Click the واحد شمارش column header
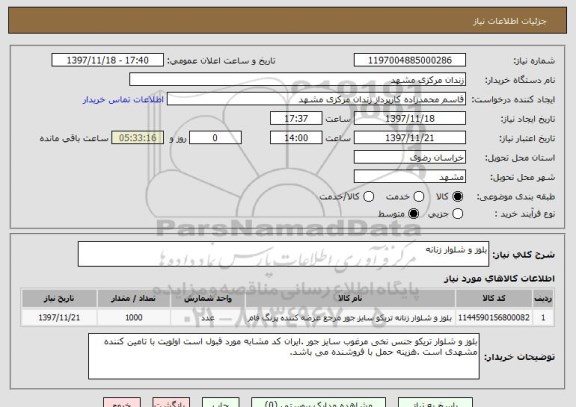The image size is (576, 407). (x=208, y=298)
